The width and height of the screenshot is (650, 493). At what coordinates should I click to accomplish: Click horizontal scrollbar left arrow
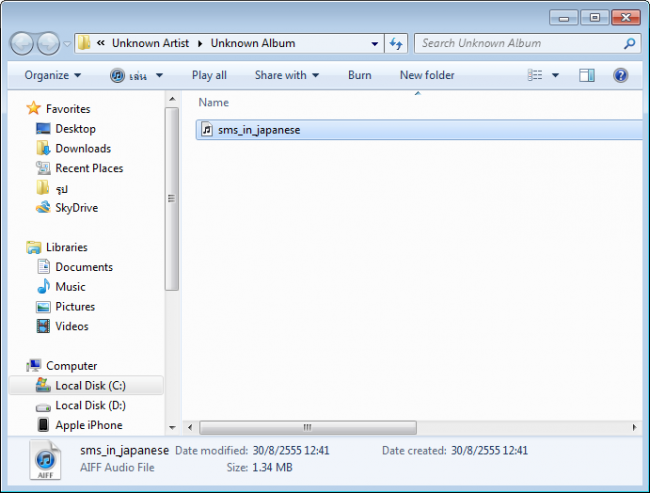coord(190,427)
